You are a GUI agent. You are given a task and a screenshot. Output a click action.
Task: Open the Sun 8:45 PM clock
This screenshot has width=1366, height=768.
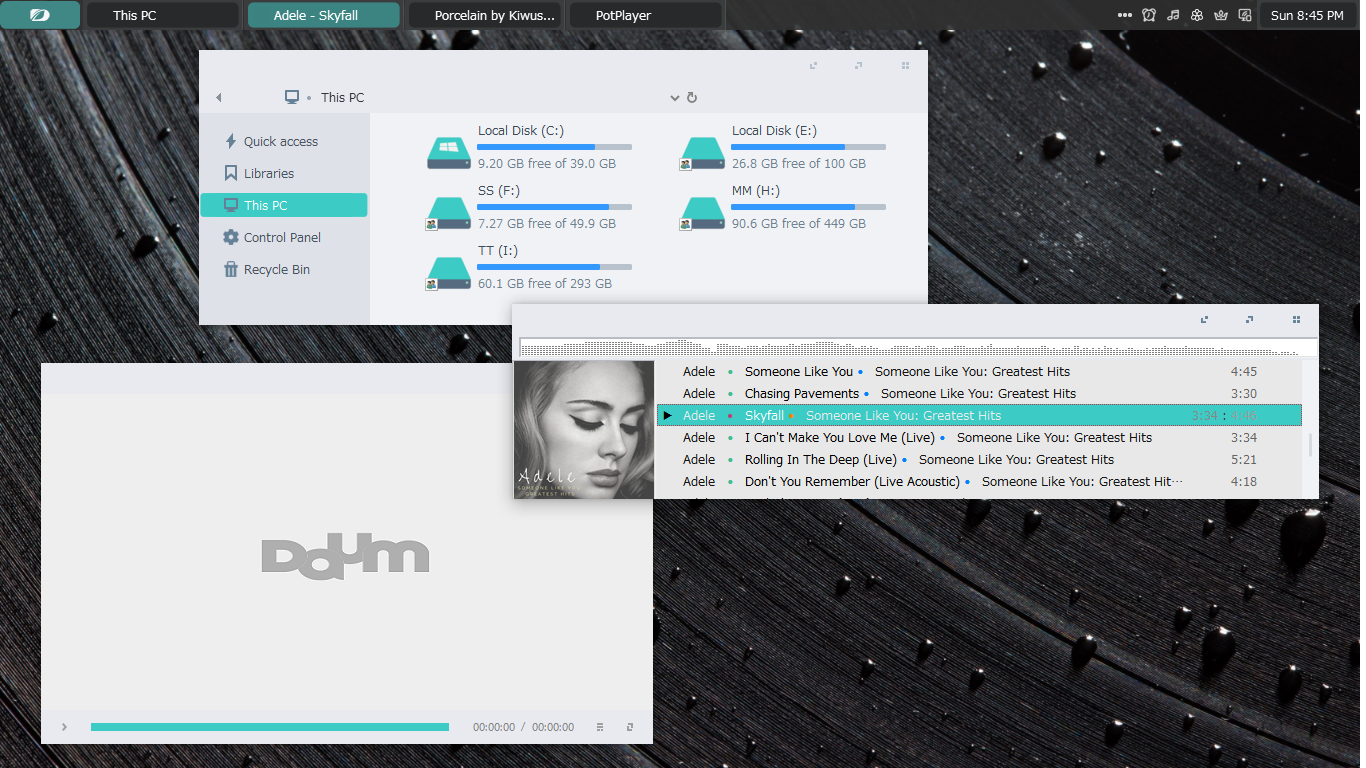[x=1307, y=15]
